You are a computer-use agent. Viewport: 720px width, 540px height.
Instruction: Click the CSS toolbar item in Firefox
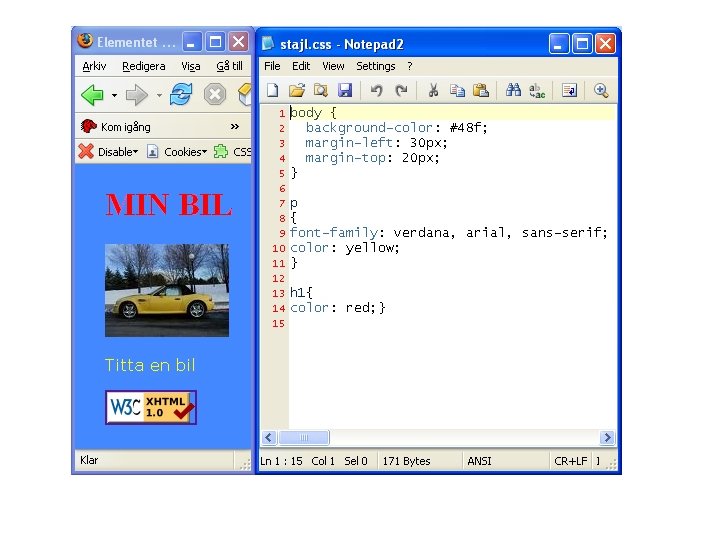click(x=232, y=152)
